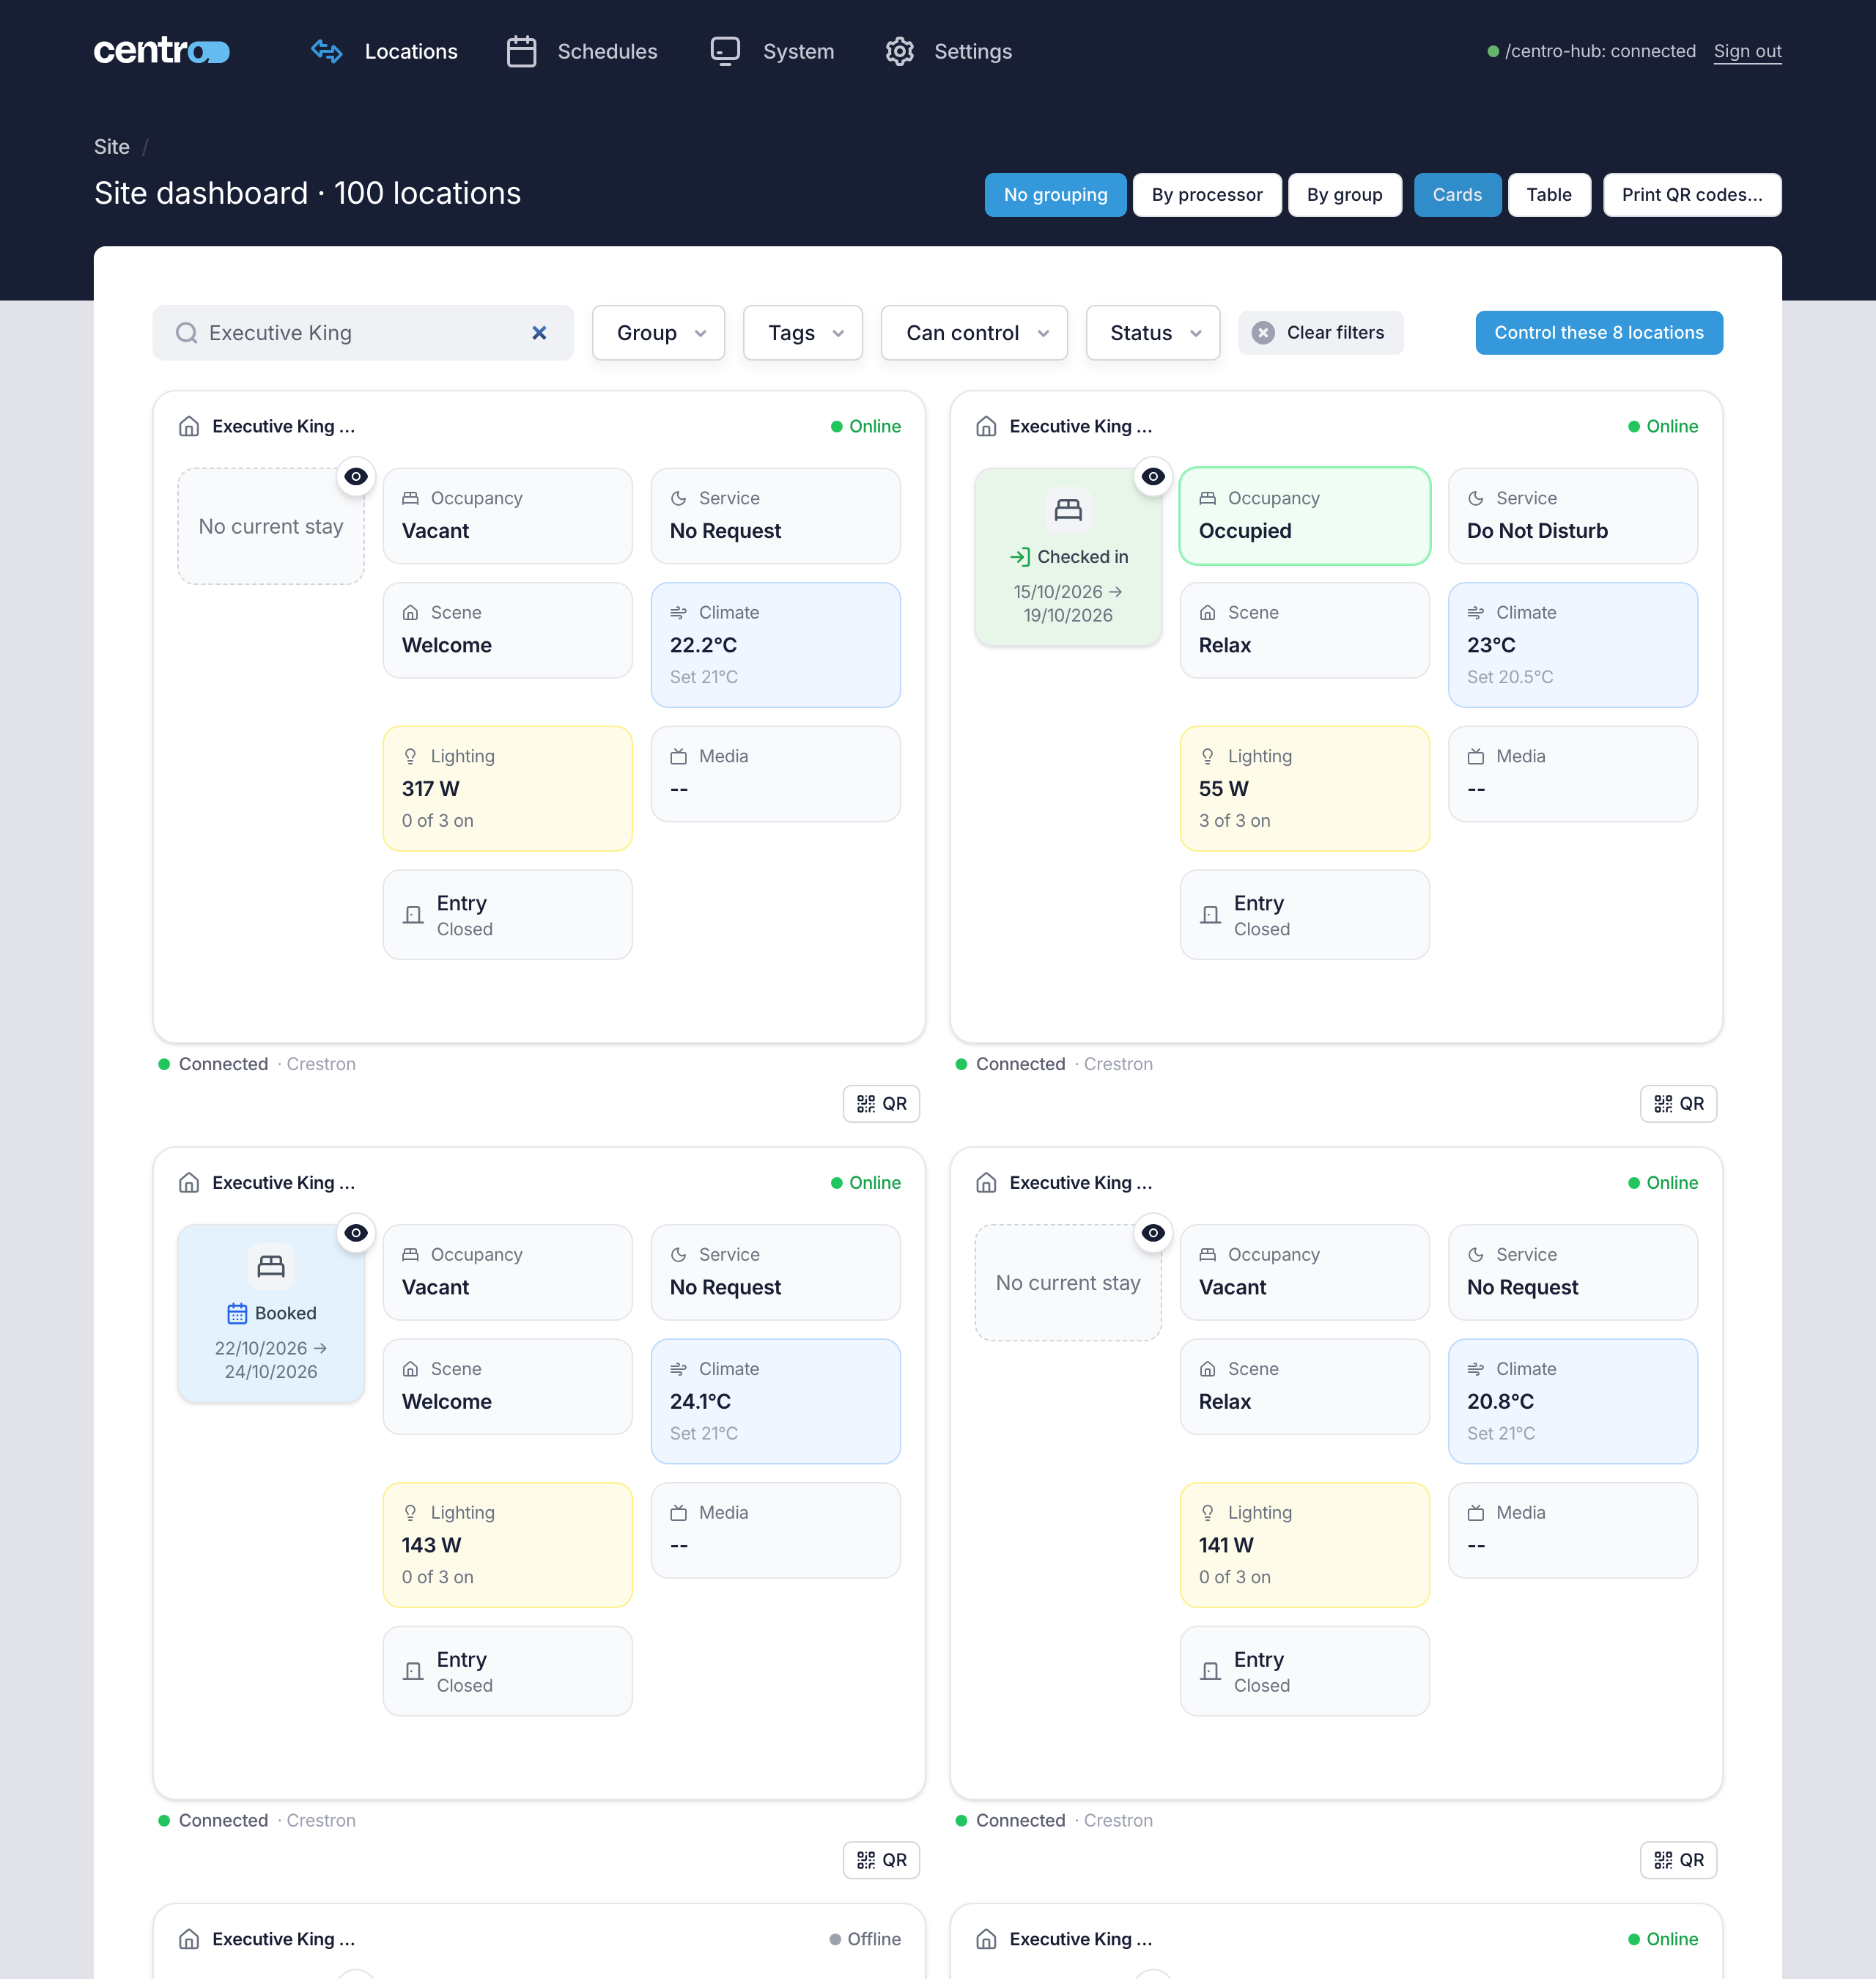Image resolution: width=1876 pixels, height=1979 pixels.
Task: Switch to Cards view
Action: point(1457,195)
